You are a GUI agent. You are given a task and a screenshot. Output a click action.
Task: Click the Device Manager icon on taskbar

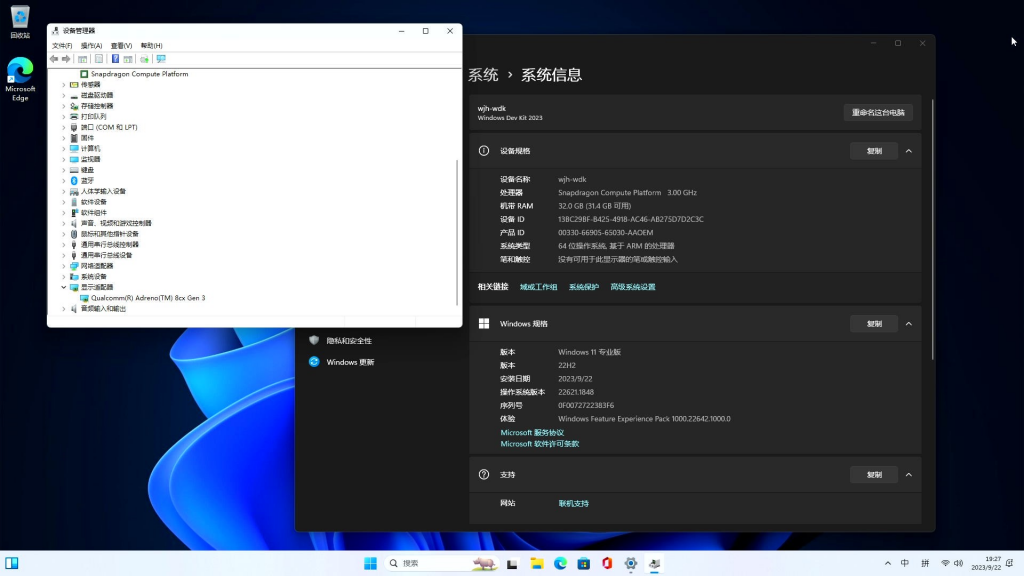click(654, 563)
